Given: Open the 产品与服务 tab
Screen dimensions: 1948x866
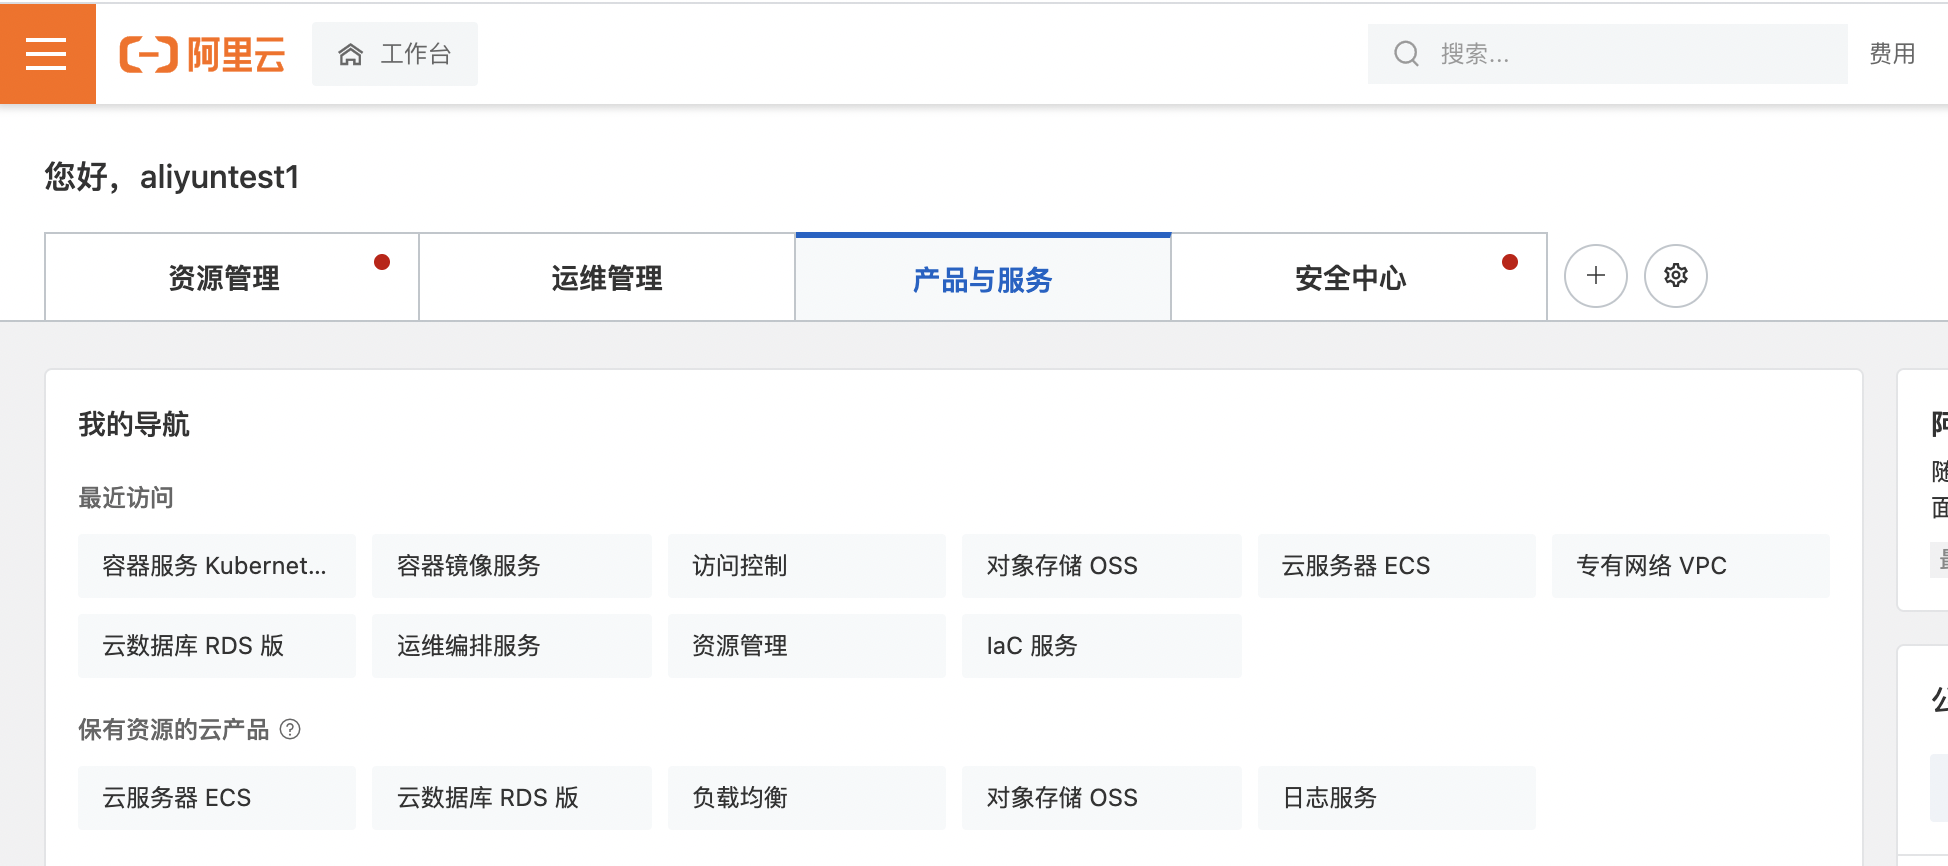Looking at the screenshot, I should (x=982, y=279).
